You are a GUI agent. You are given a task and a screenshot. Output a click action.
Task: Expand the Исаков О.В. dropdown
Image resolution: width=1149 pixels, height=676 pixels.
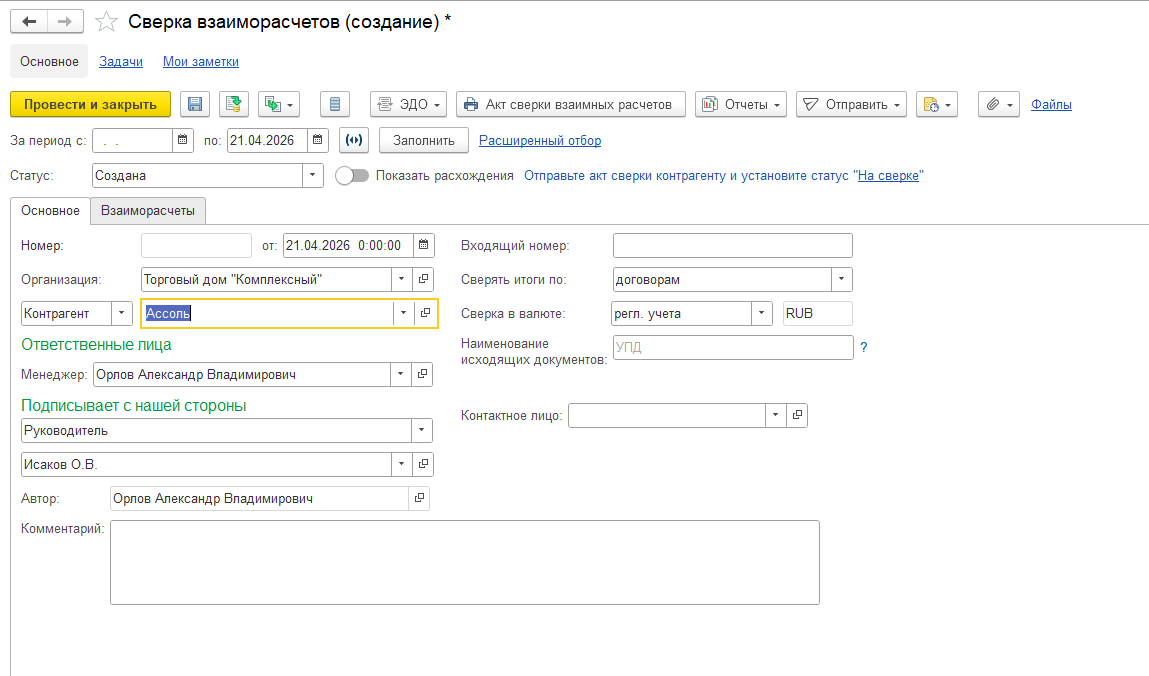402,464
